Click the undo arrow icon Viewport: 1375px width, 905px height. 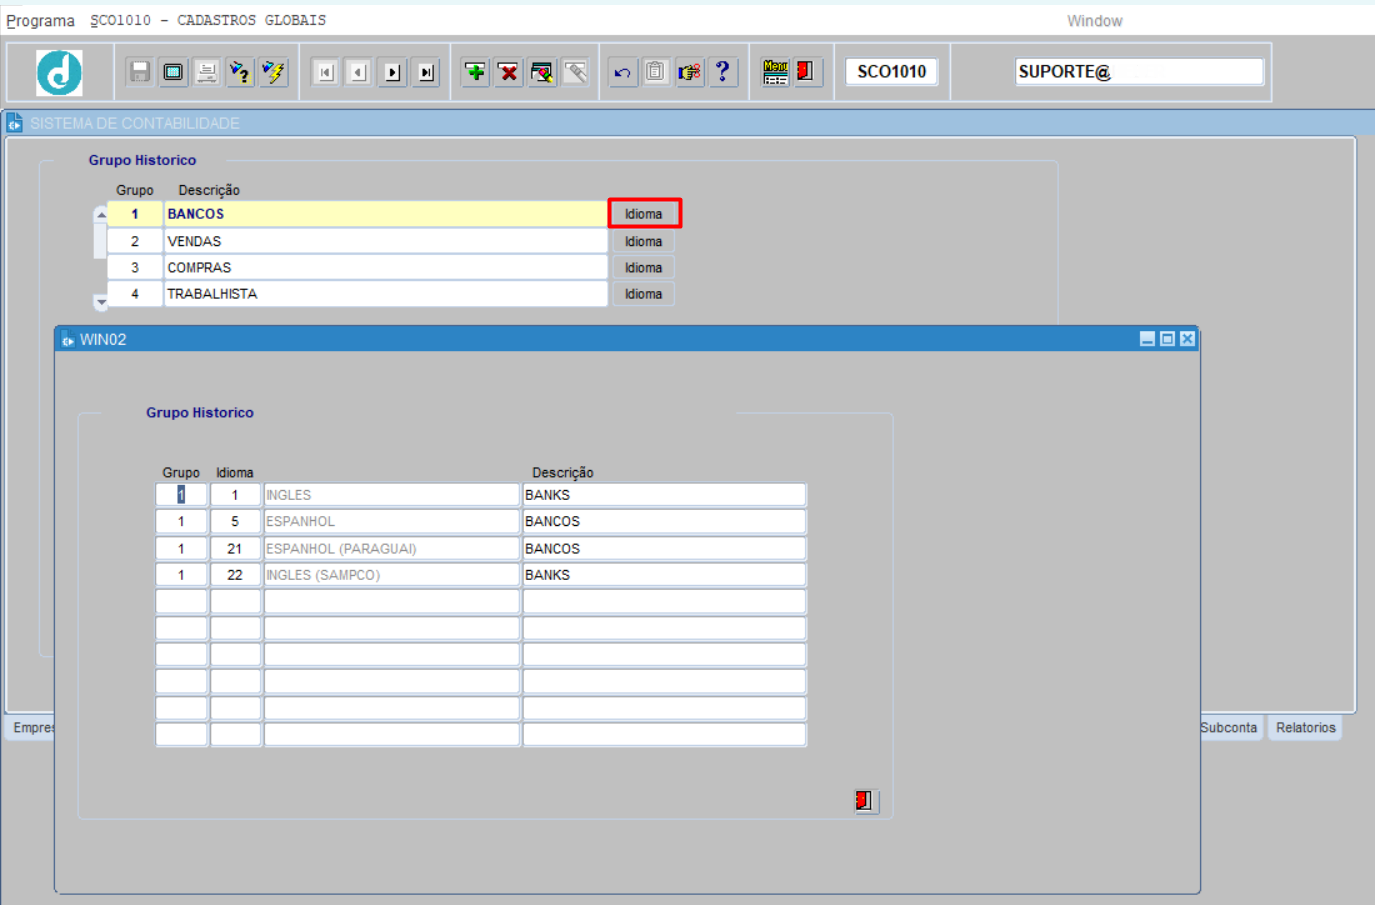point(622,72)
